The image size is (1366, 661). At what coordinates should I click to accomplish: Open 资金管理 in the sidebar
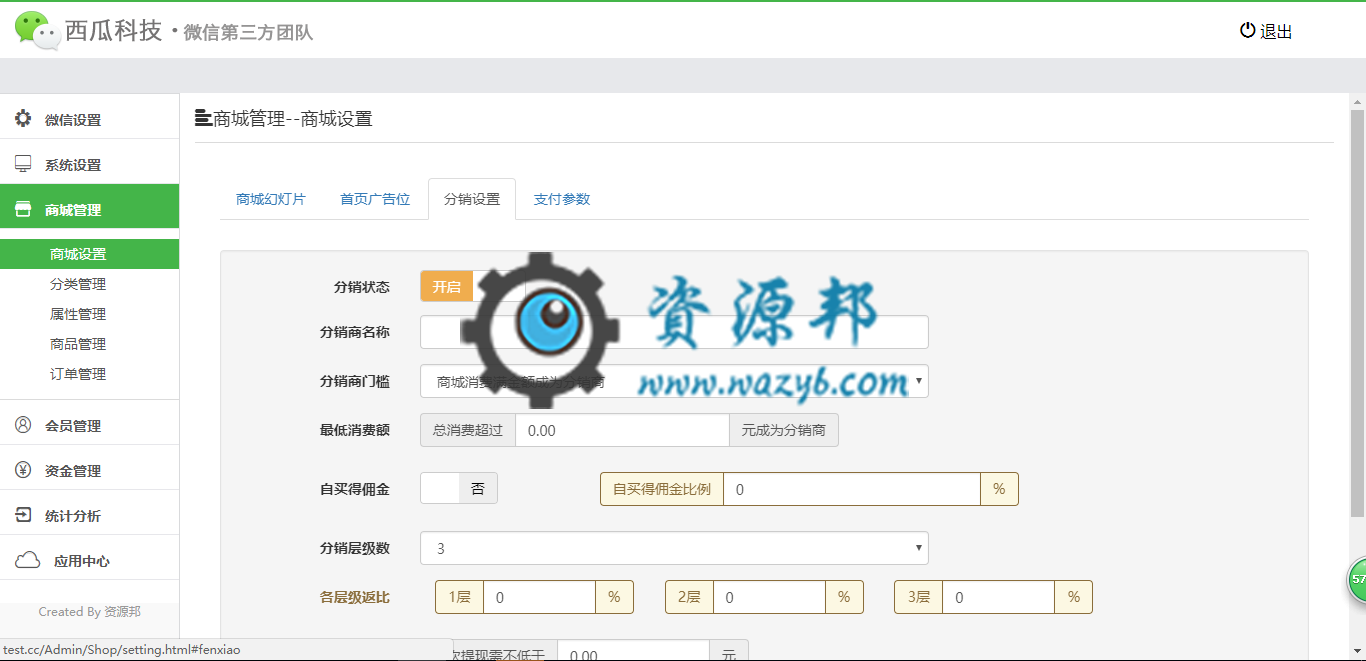[90, 470]
